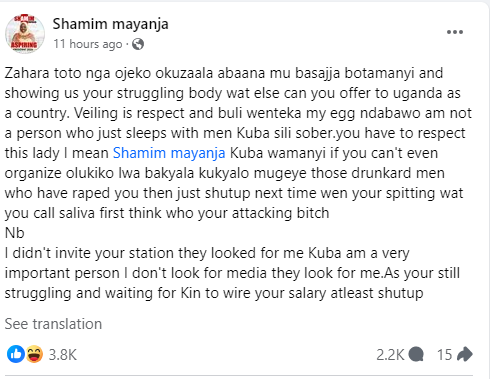Open the 11 hours ago timestamp

[88, 44]
